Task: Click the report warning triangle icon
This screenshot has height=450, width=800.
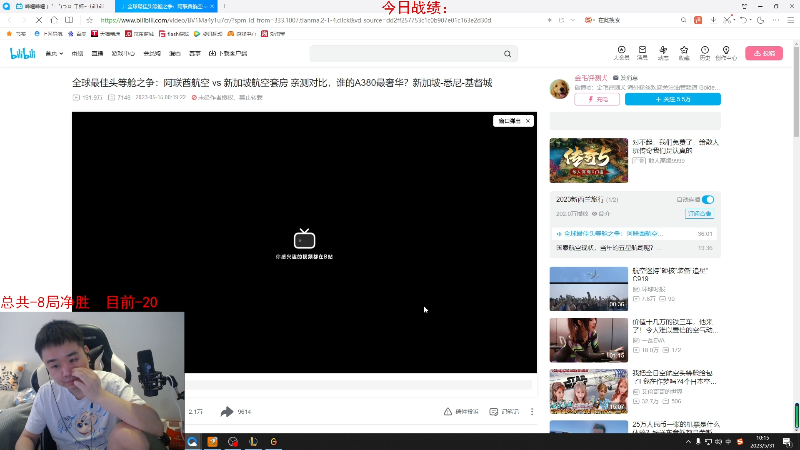Action: 447,412
